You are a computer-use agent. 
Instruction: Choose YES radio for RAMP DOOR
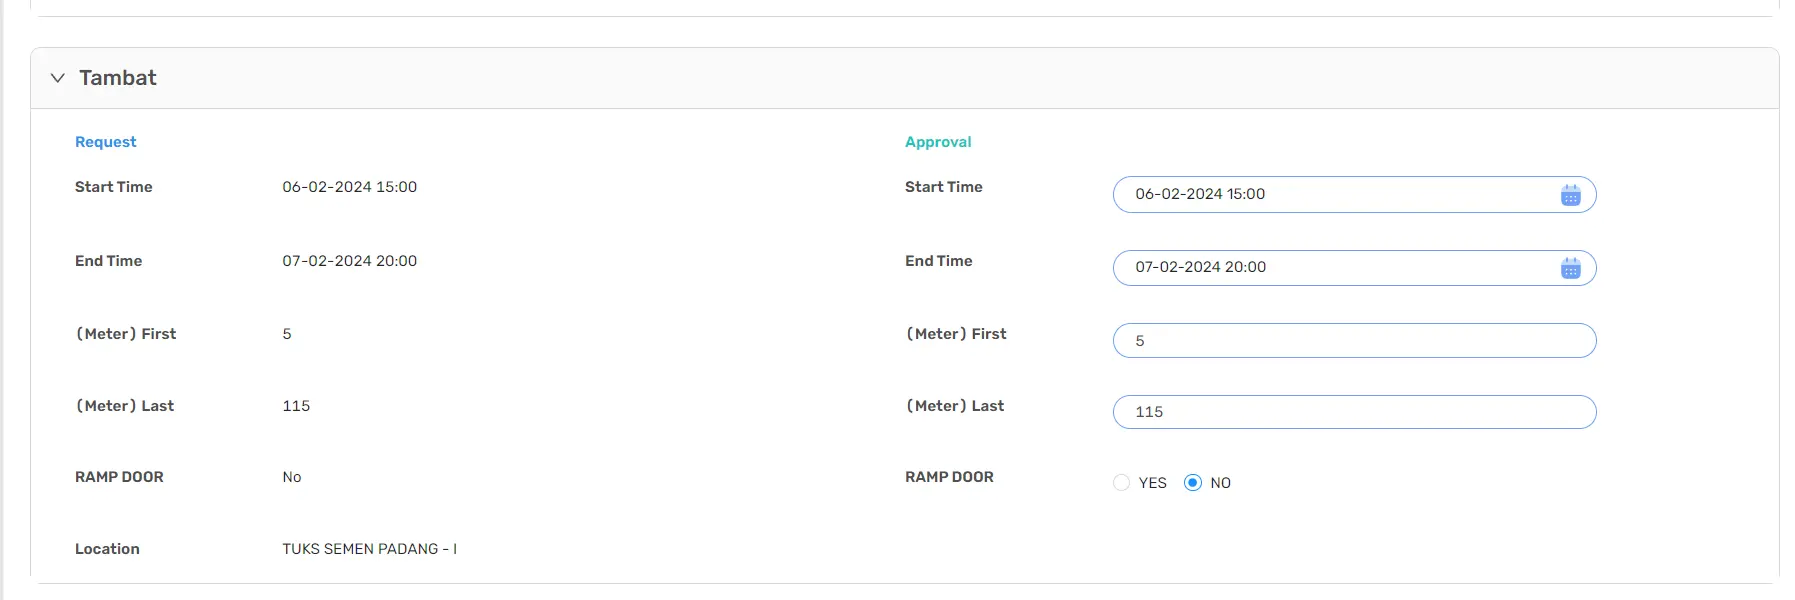(1121, 483)
